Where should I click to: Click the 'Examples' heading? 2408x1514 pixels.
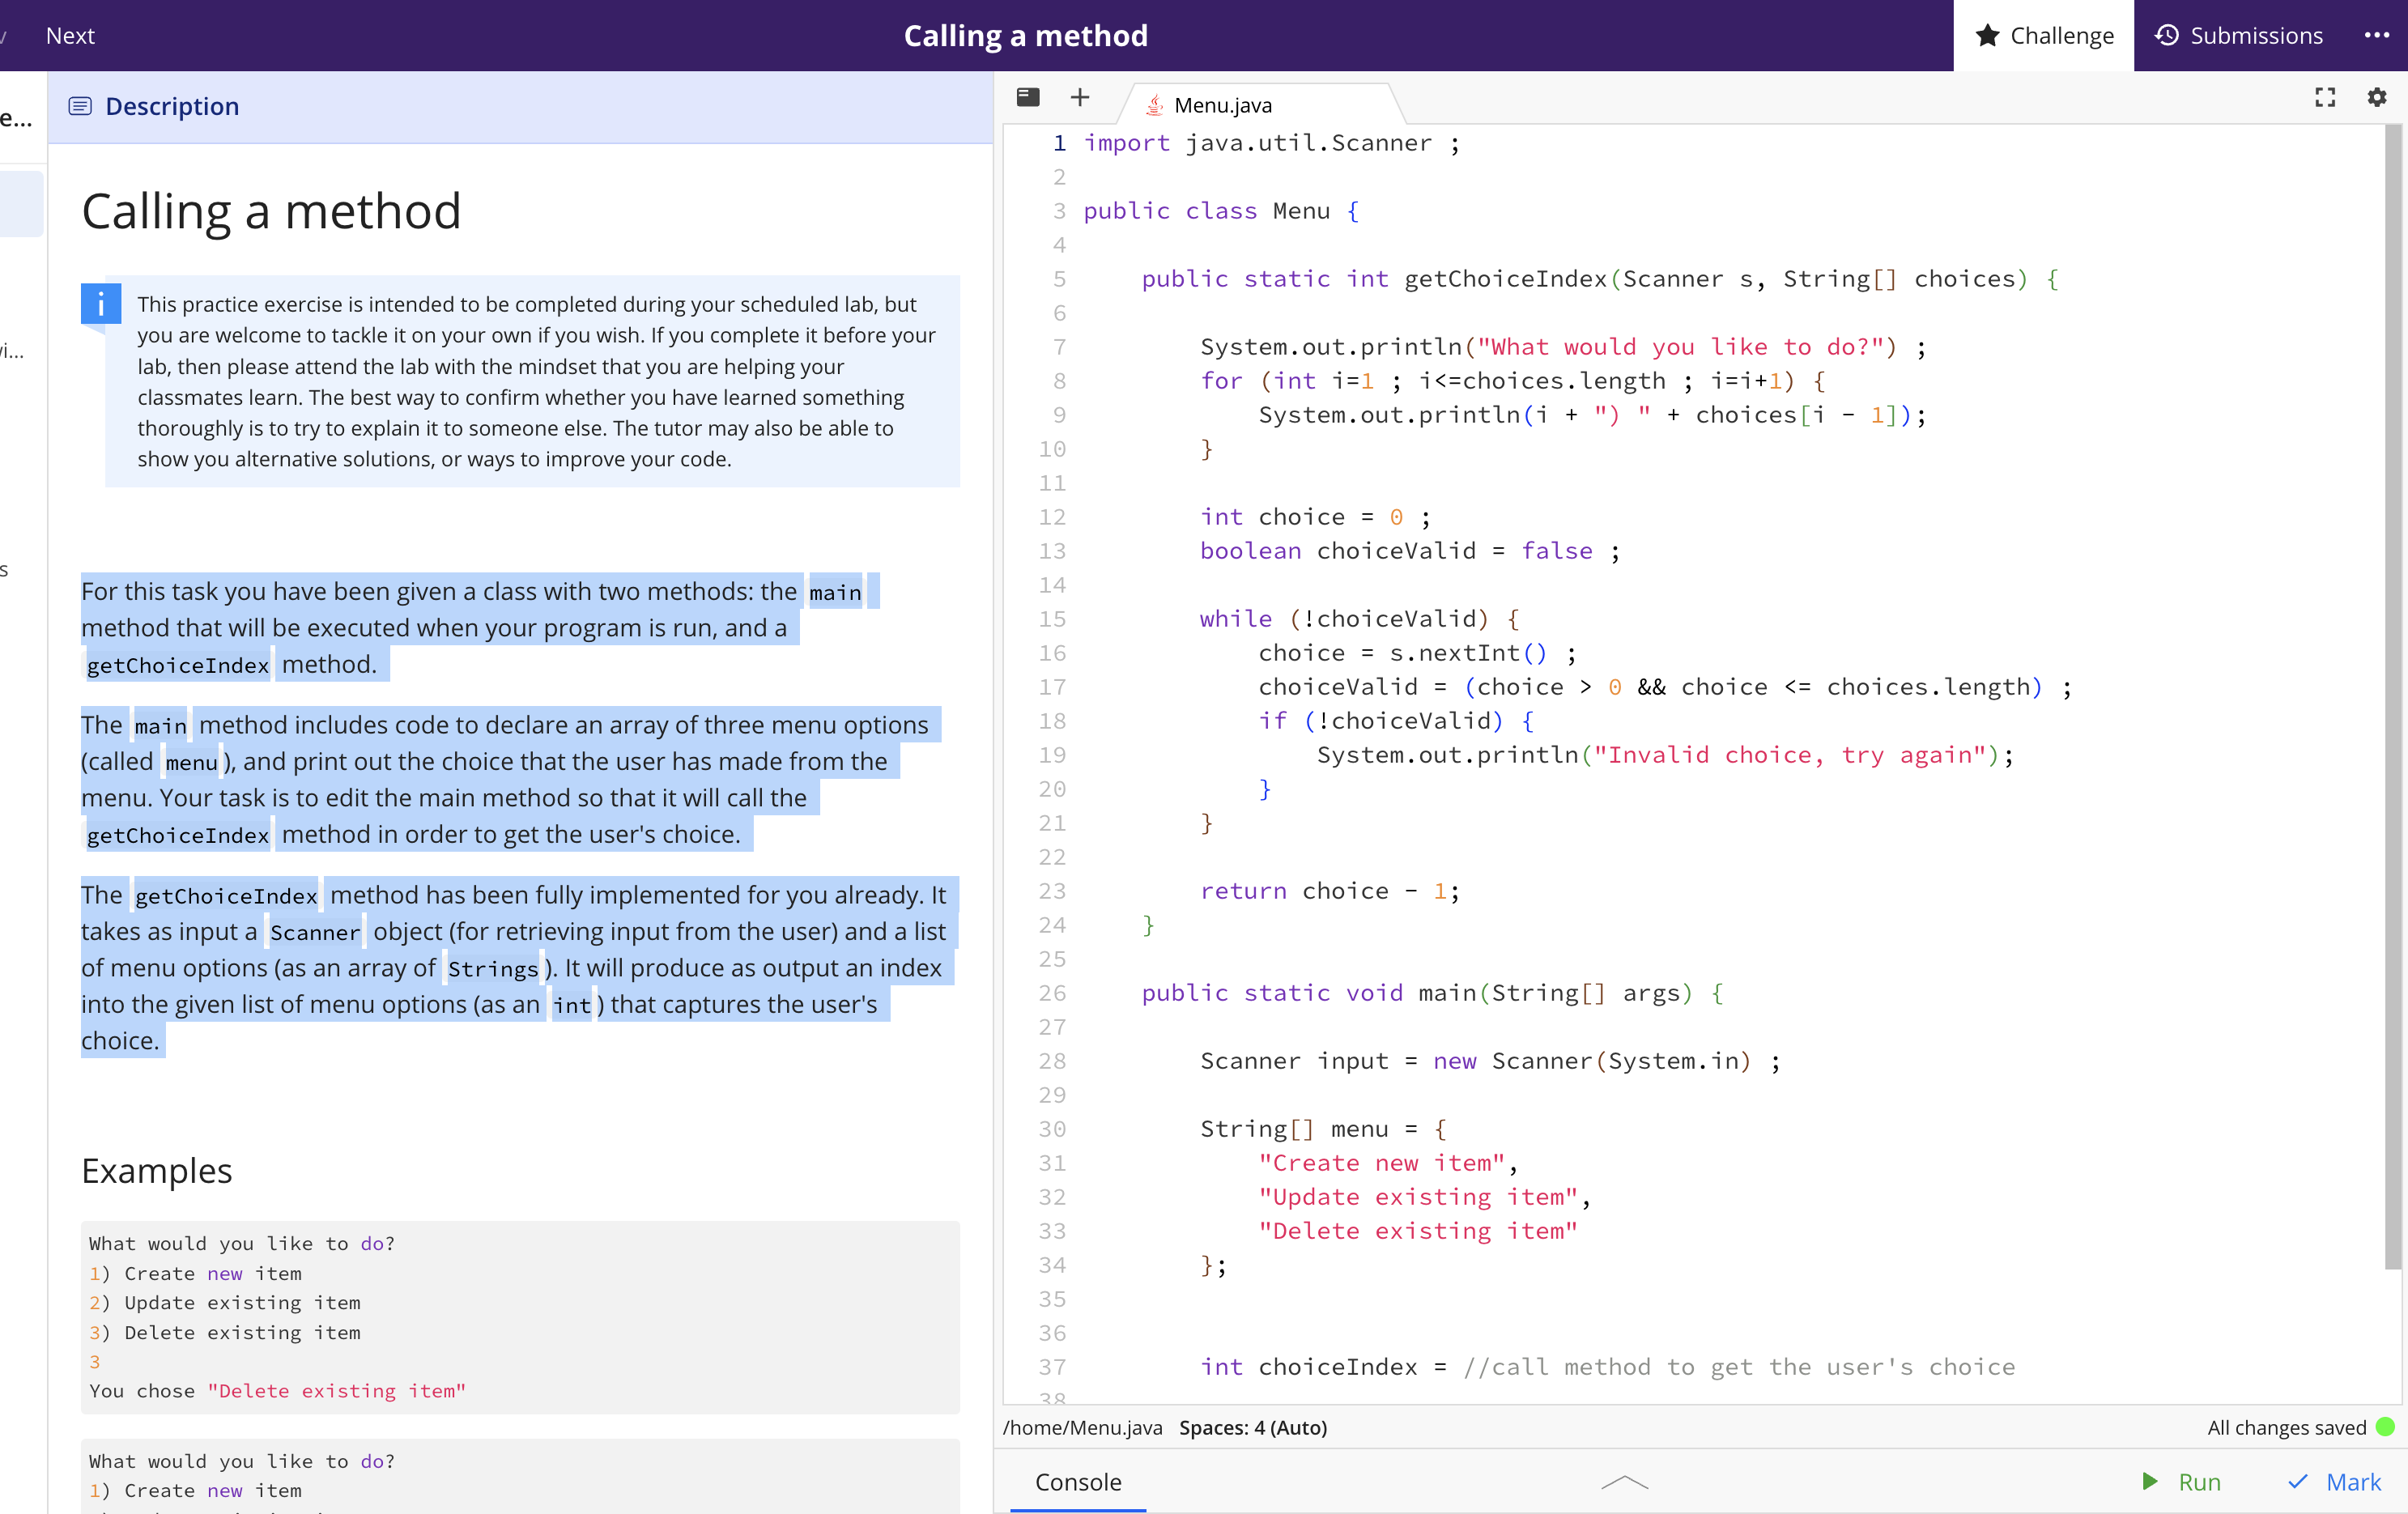157,1170
